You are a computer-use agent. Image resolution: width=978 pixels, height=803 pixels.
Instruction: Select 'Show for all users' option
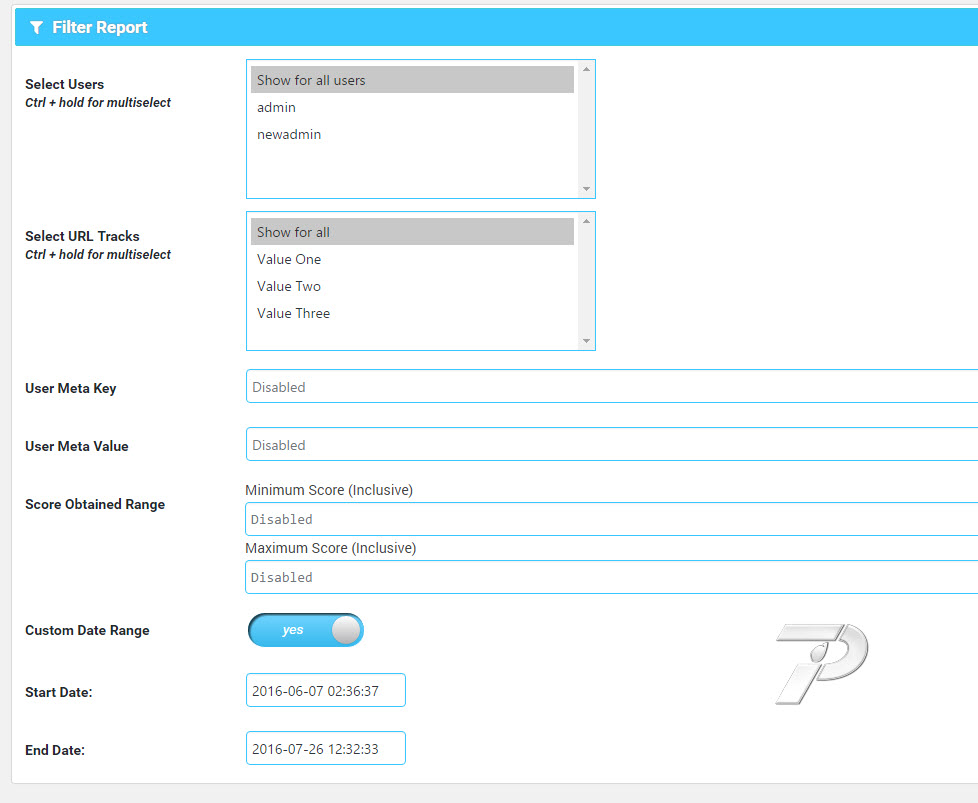pyautogui.click(x=412, y=80)
